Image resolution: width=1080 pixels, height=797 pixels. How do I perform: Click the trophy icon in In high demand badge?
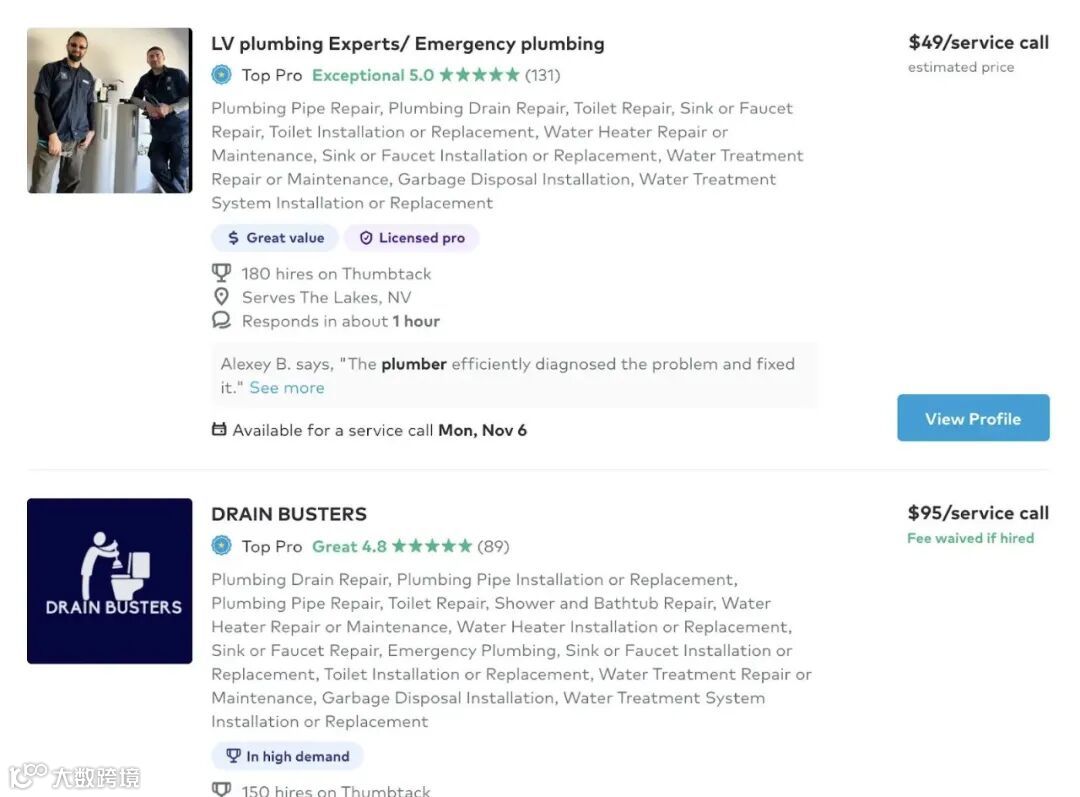233,756
